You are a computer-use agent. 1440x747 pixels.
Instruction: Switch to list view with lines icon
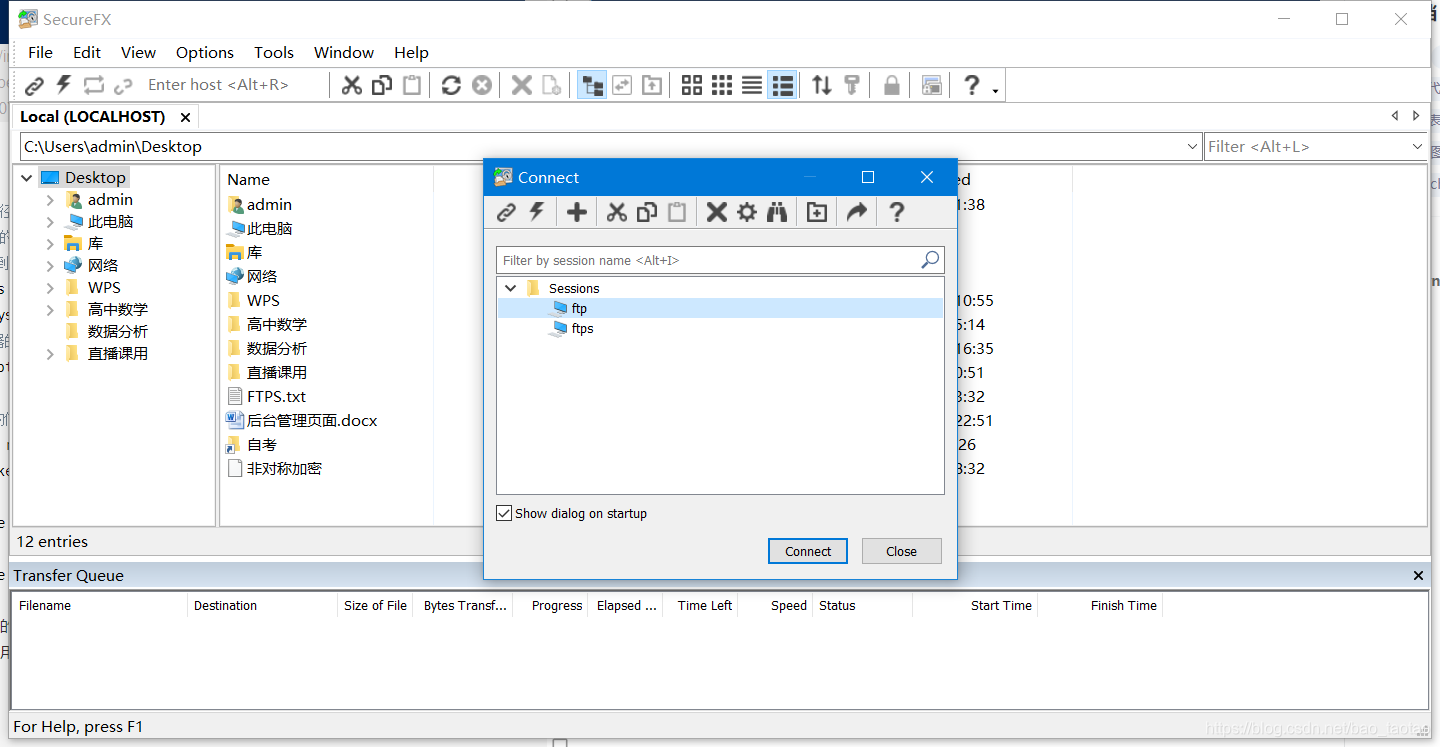752,85
